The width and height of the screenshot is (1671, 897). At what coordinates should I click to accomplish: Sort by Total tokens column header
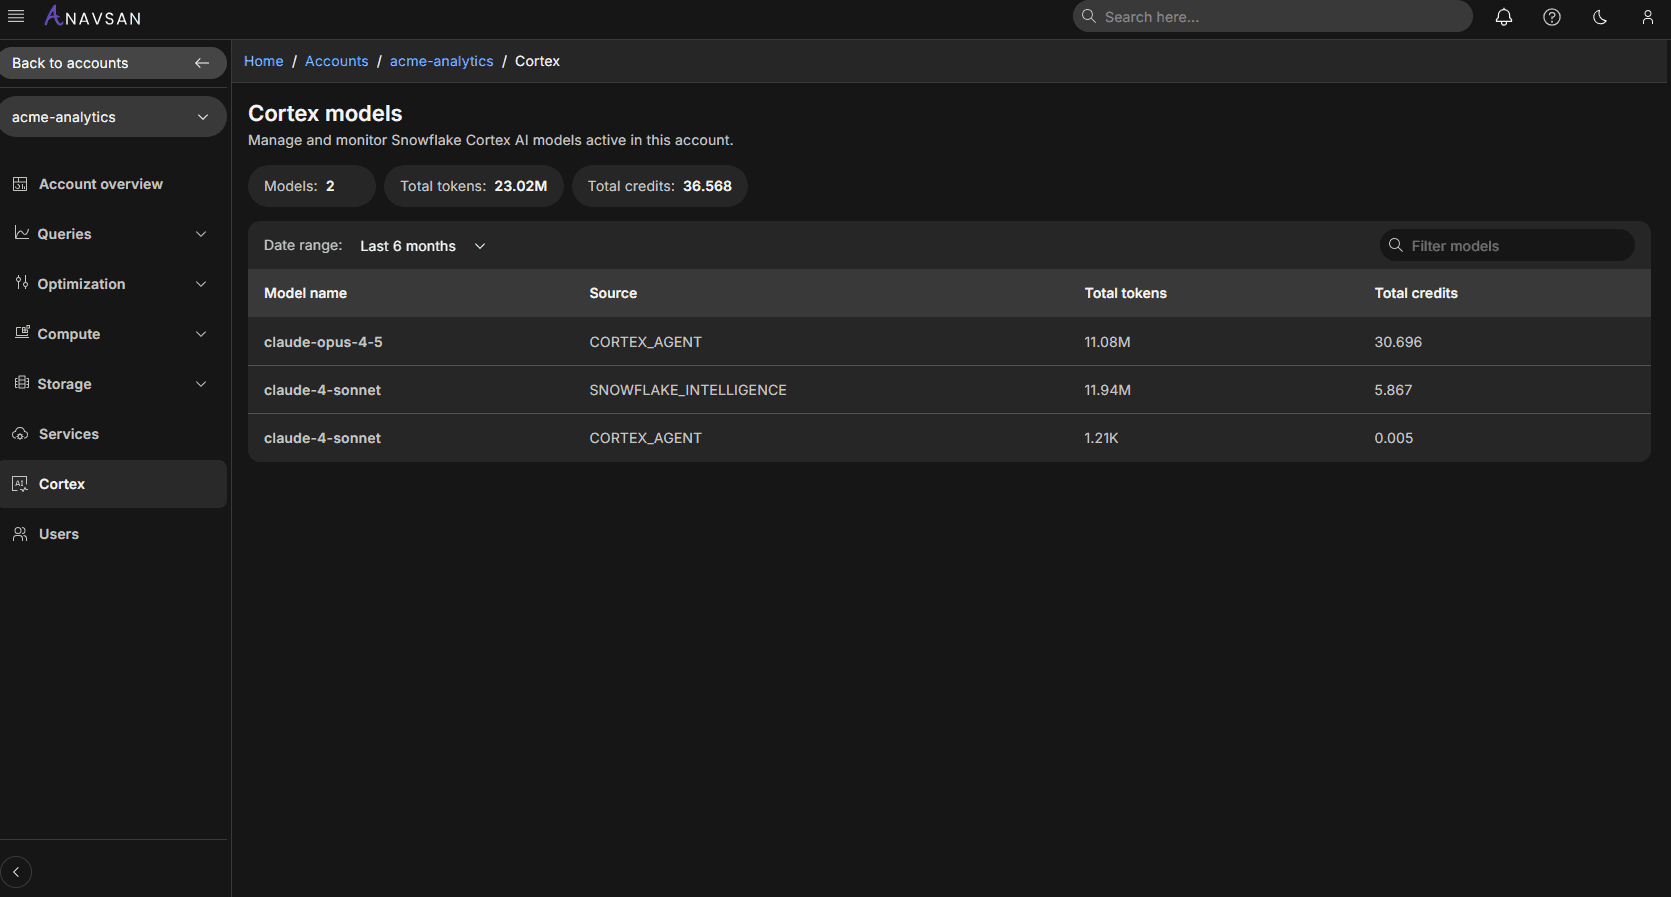tap(1126, 293)
